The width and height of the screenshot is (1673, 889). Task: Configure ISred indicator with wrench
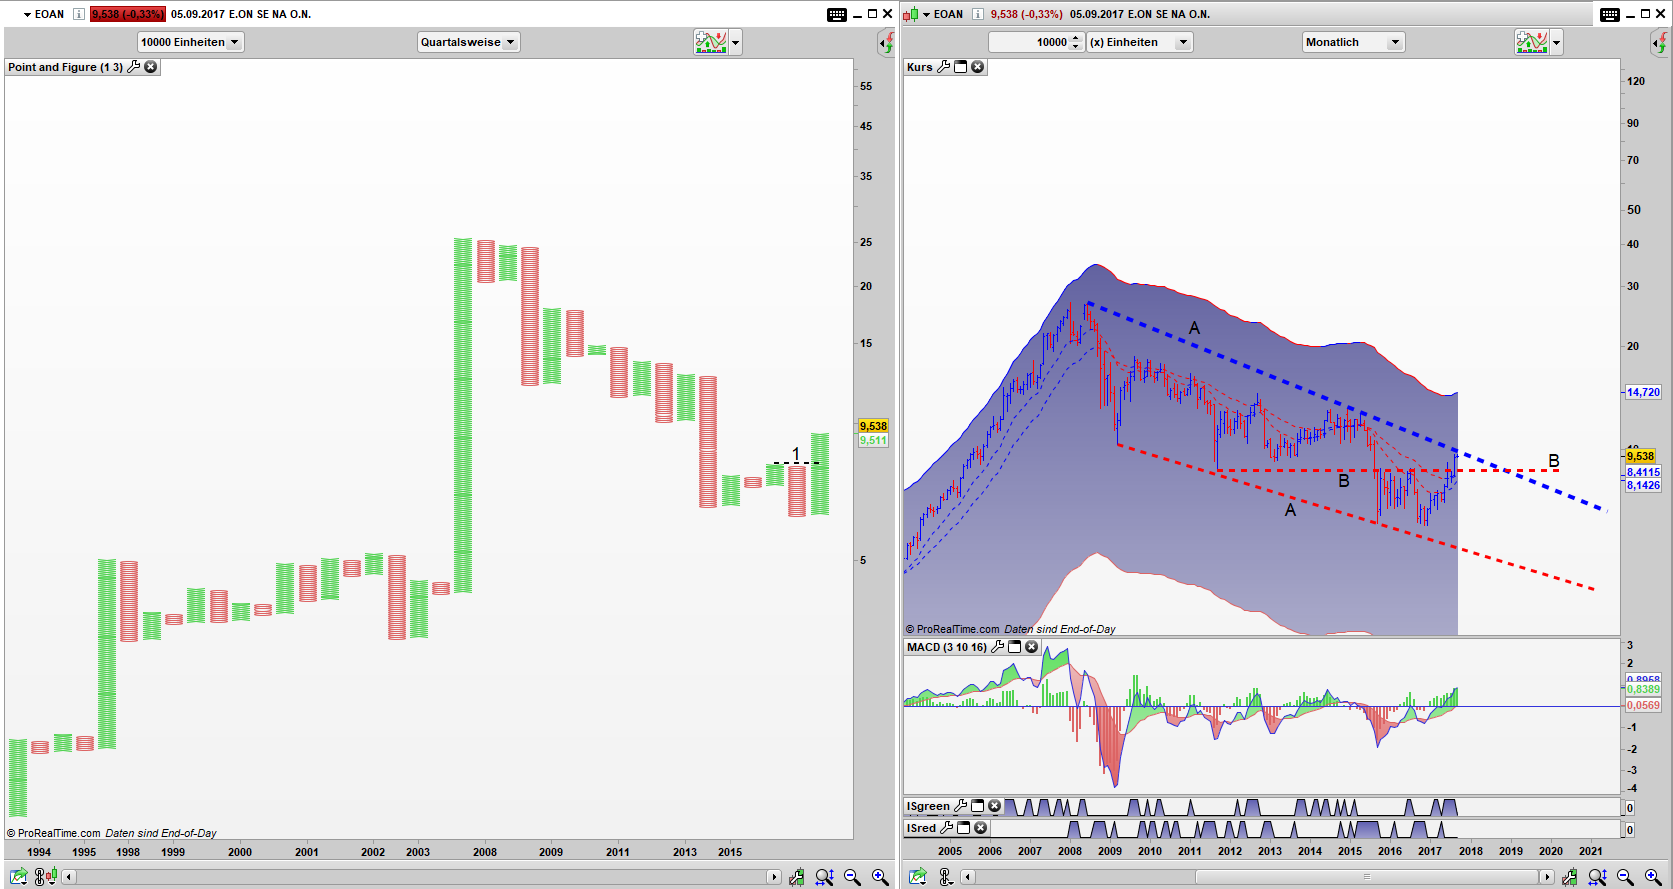pyautogui.click(x=947, y=828)
